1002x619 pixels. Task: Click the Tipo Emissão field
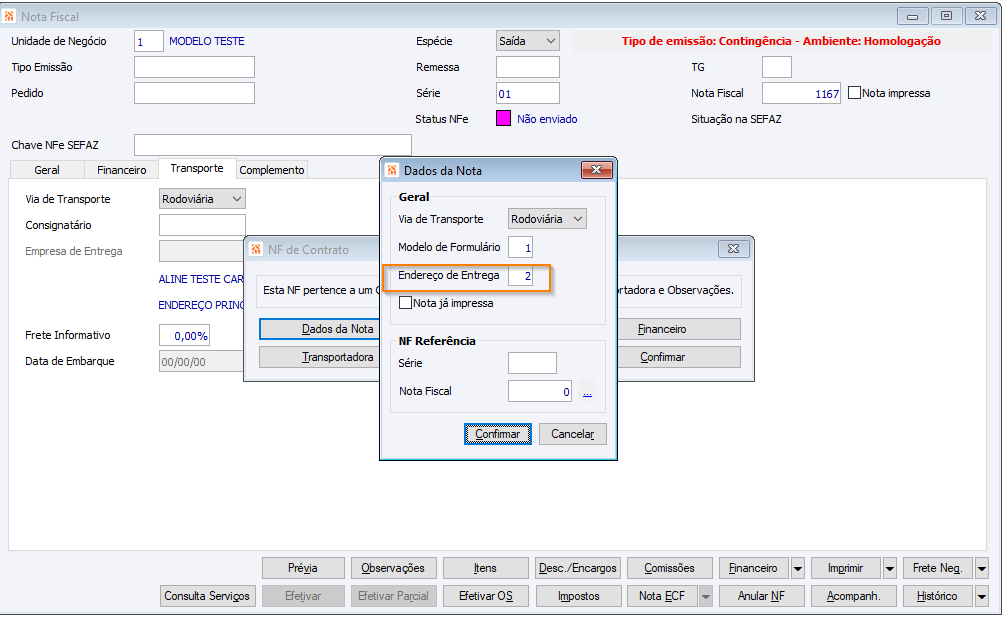pyautogui.click(x=194, y=67)
